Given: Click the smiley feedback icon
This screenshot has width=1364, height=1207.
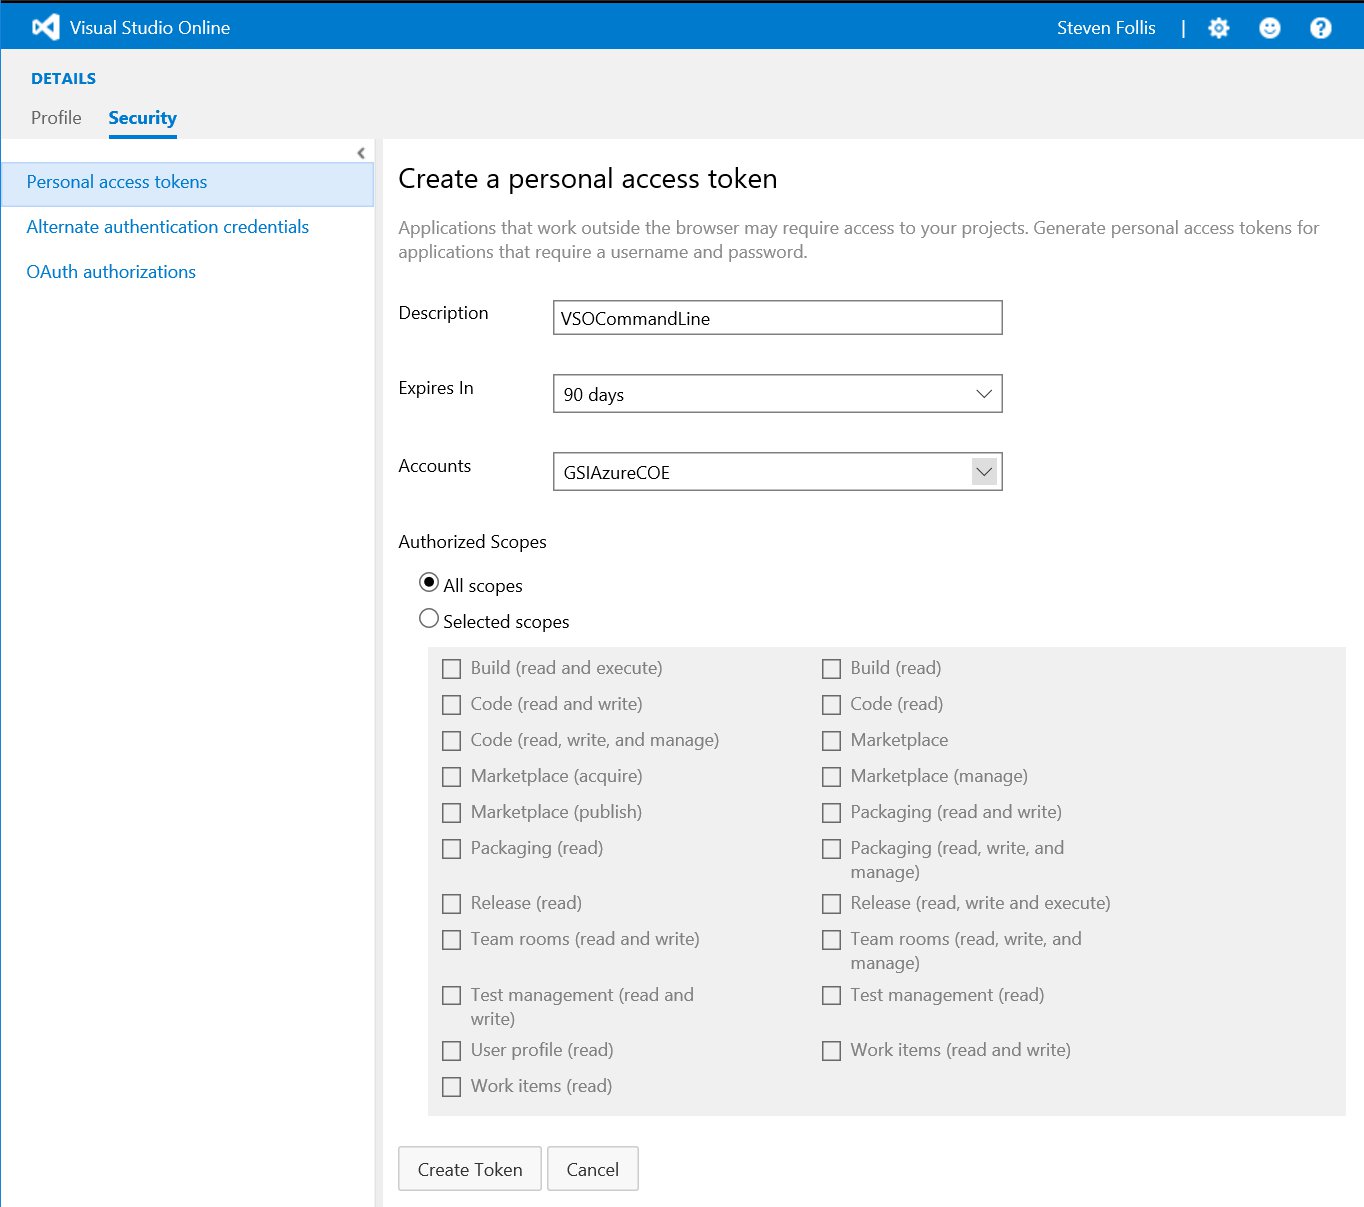Looking at the screenshot, I should point(1269,28).
